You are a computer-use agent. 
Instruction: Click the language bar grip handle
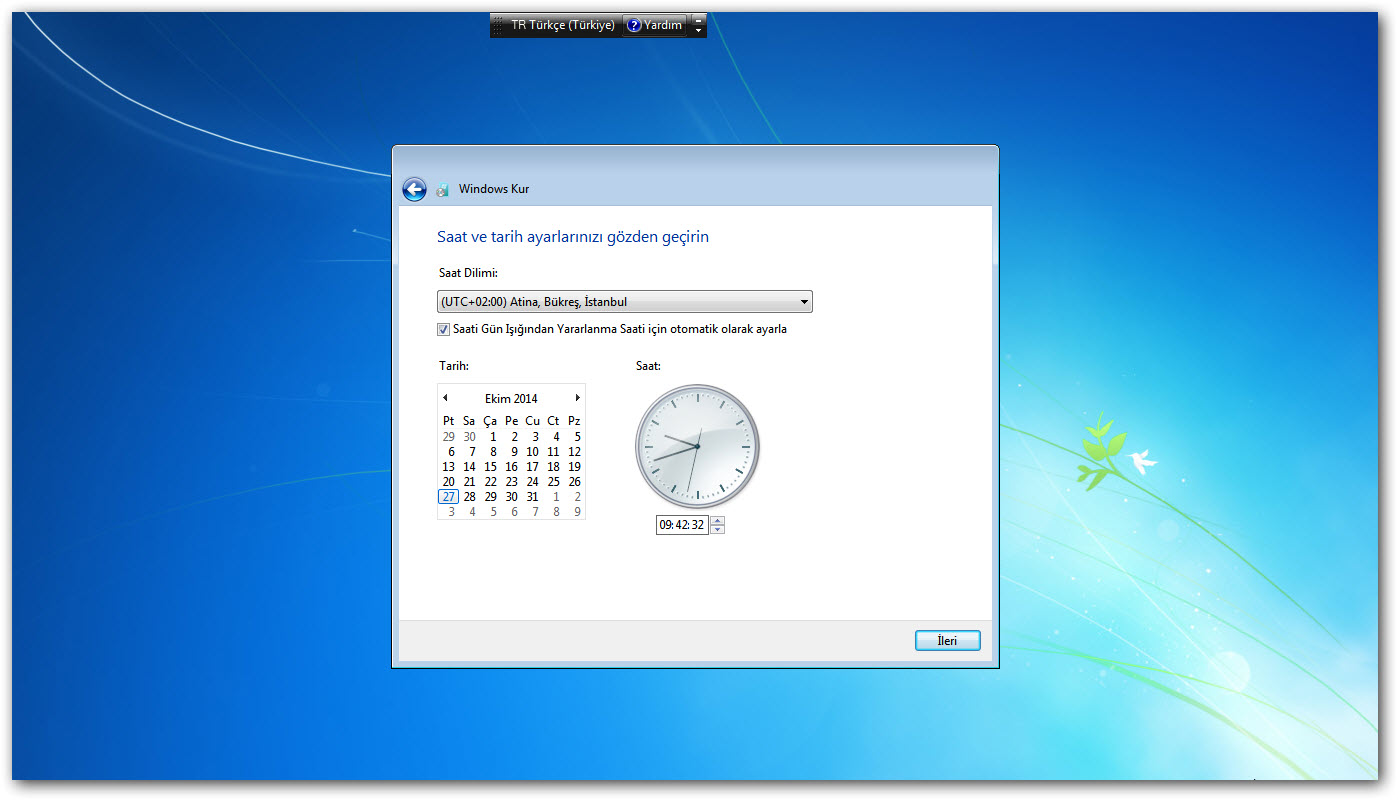(x=498, y=25)
